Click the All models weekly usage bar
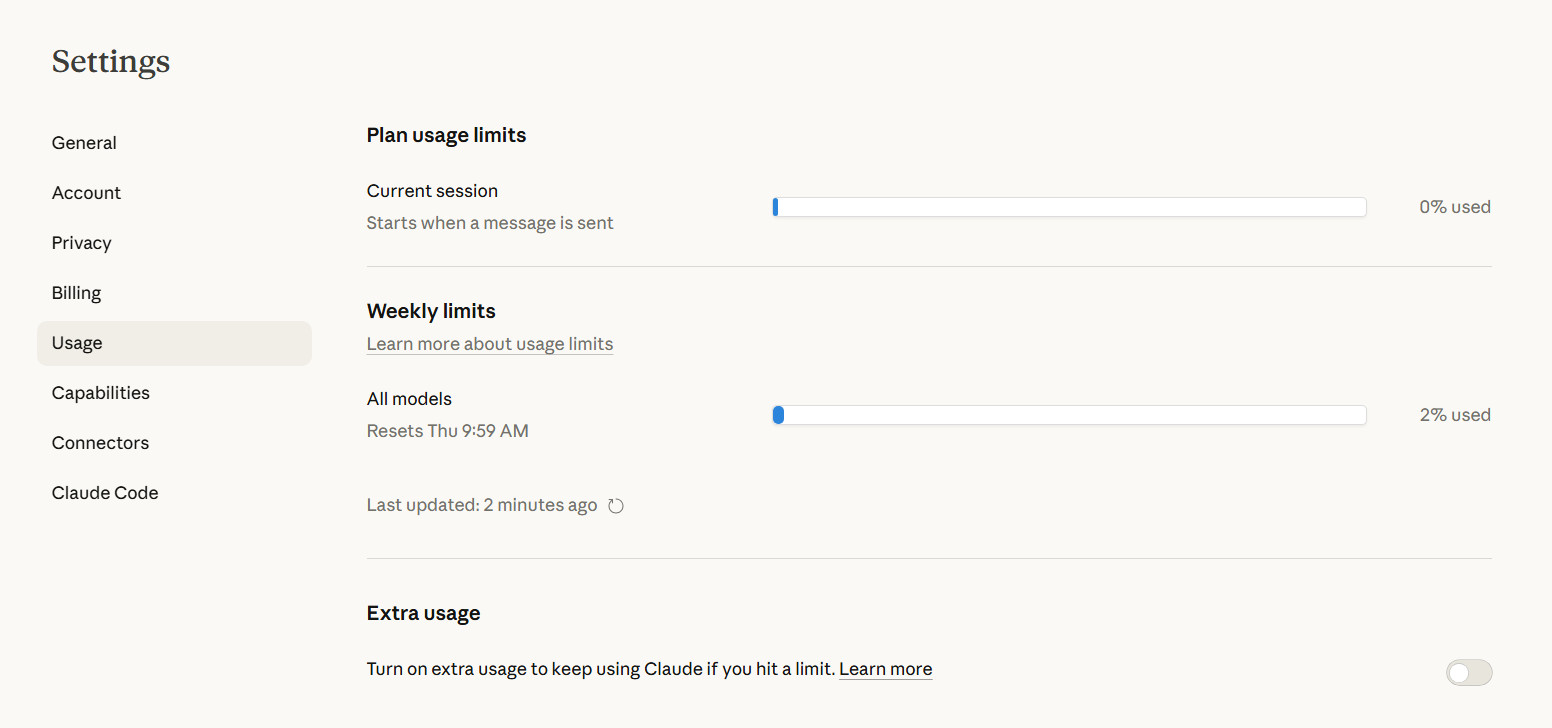This screenshot has height=728, width=1552. pos(1068,415)
